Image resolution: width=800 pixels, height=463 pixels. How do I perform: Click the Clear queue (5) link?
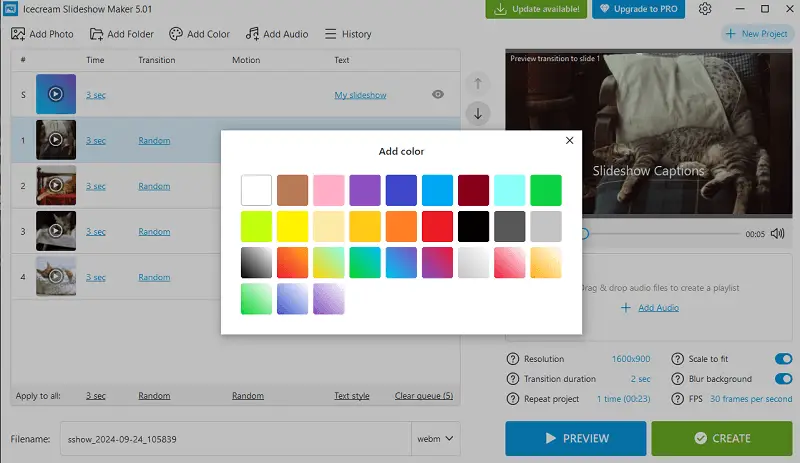click(x=423, y=396)
